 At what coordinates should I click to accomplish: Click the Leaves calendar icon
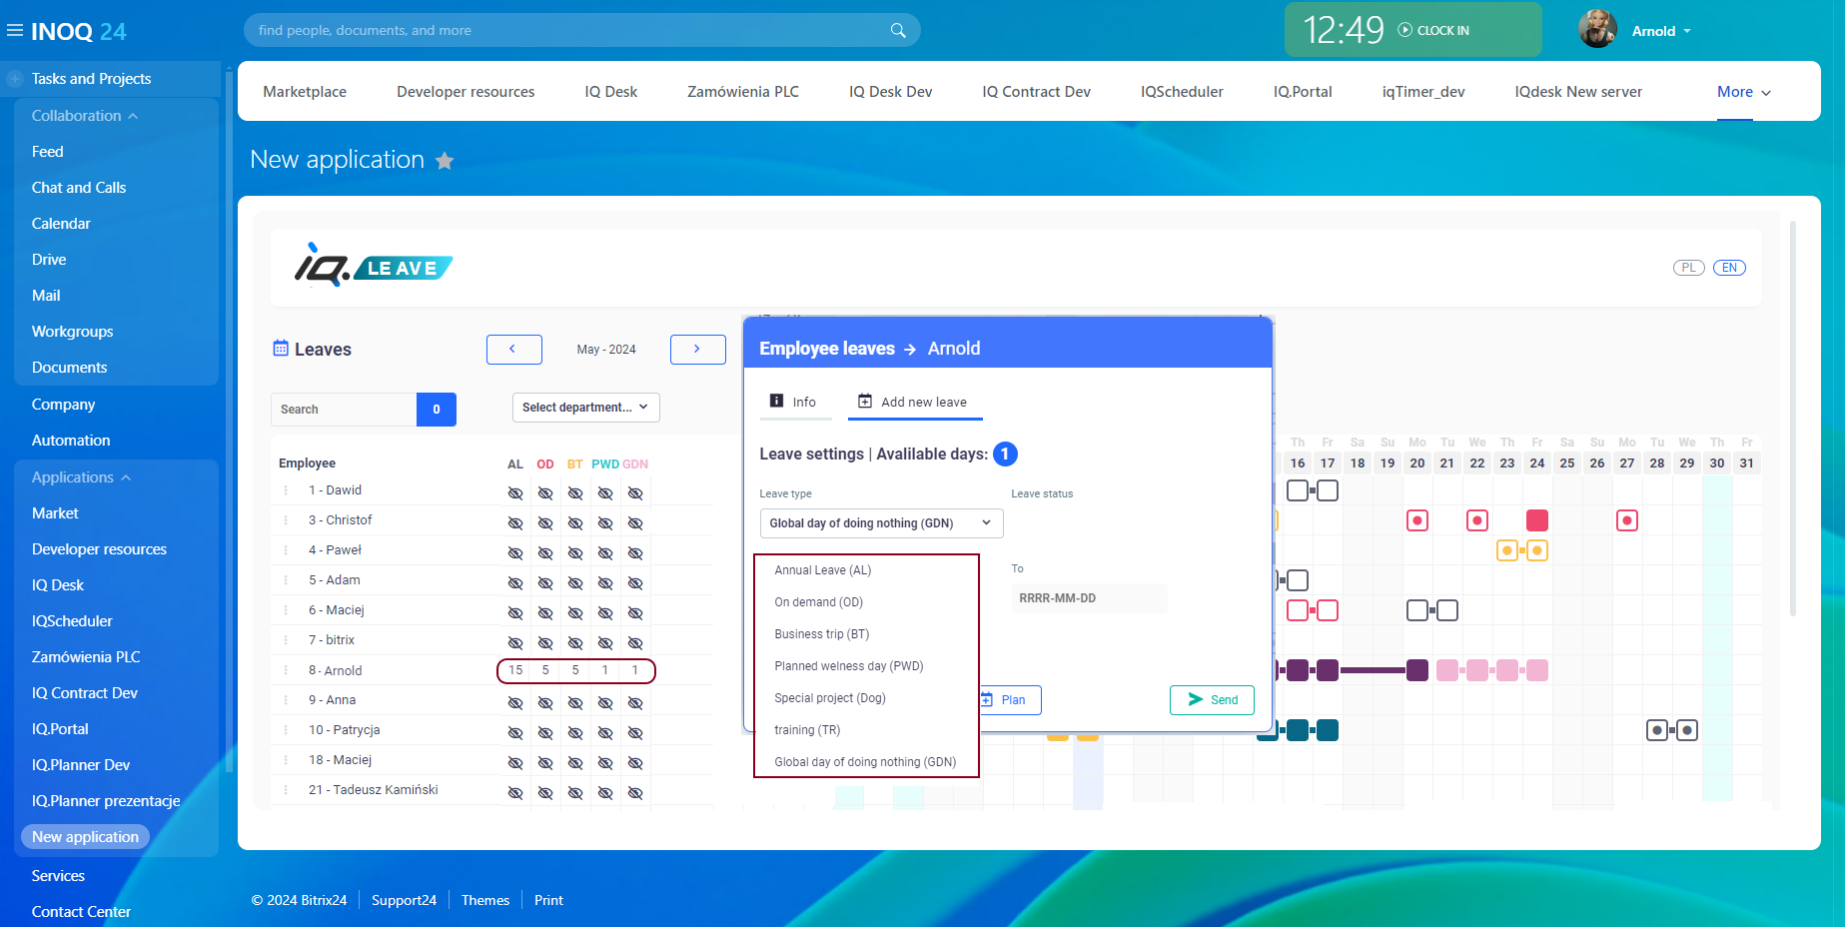281,348
